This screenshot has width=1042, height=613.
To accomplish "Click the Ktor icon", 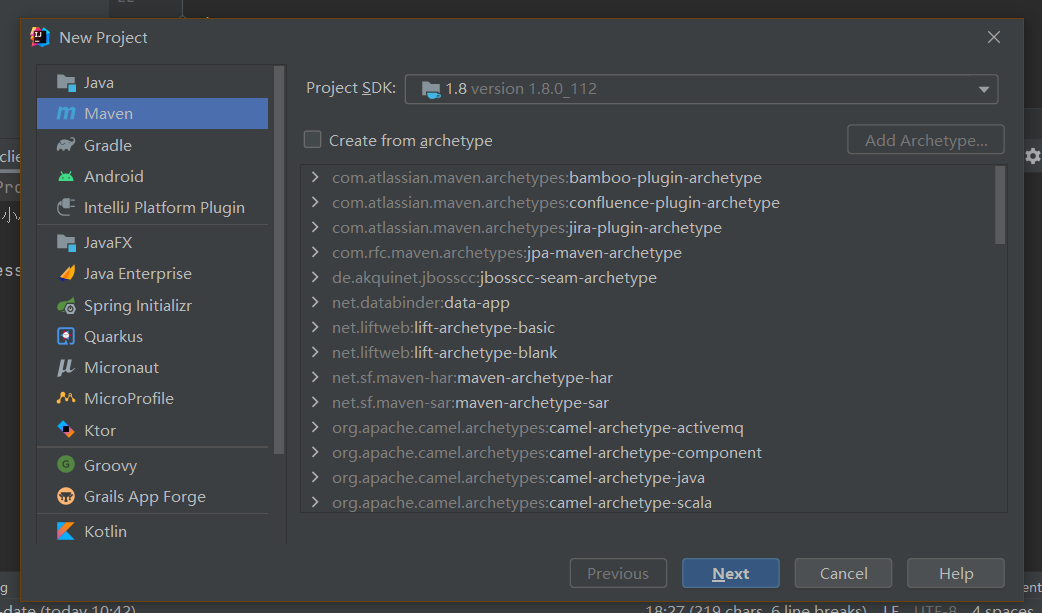I will (66, 429).
